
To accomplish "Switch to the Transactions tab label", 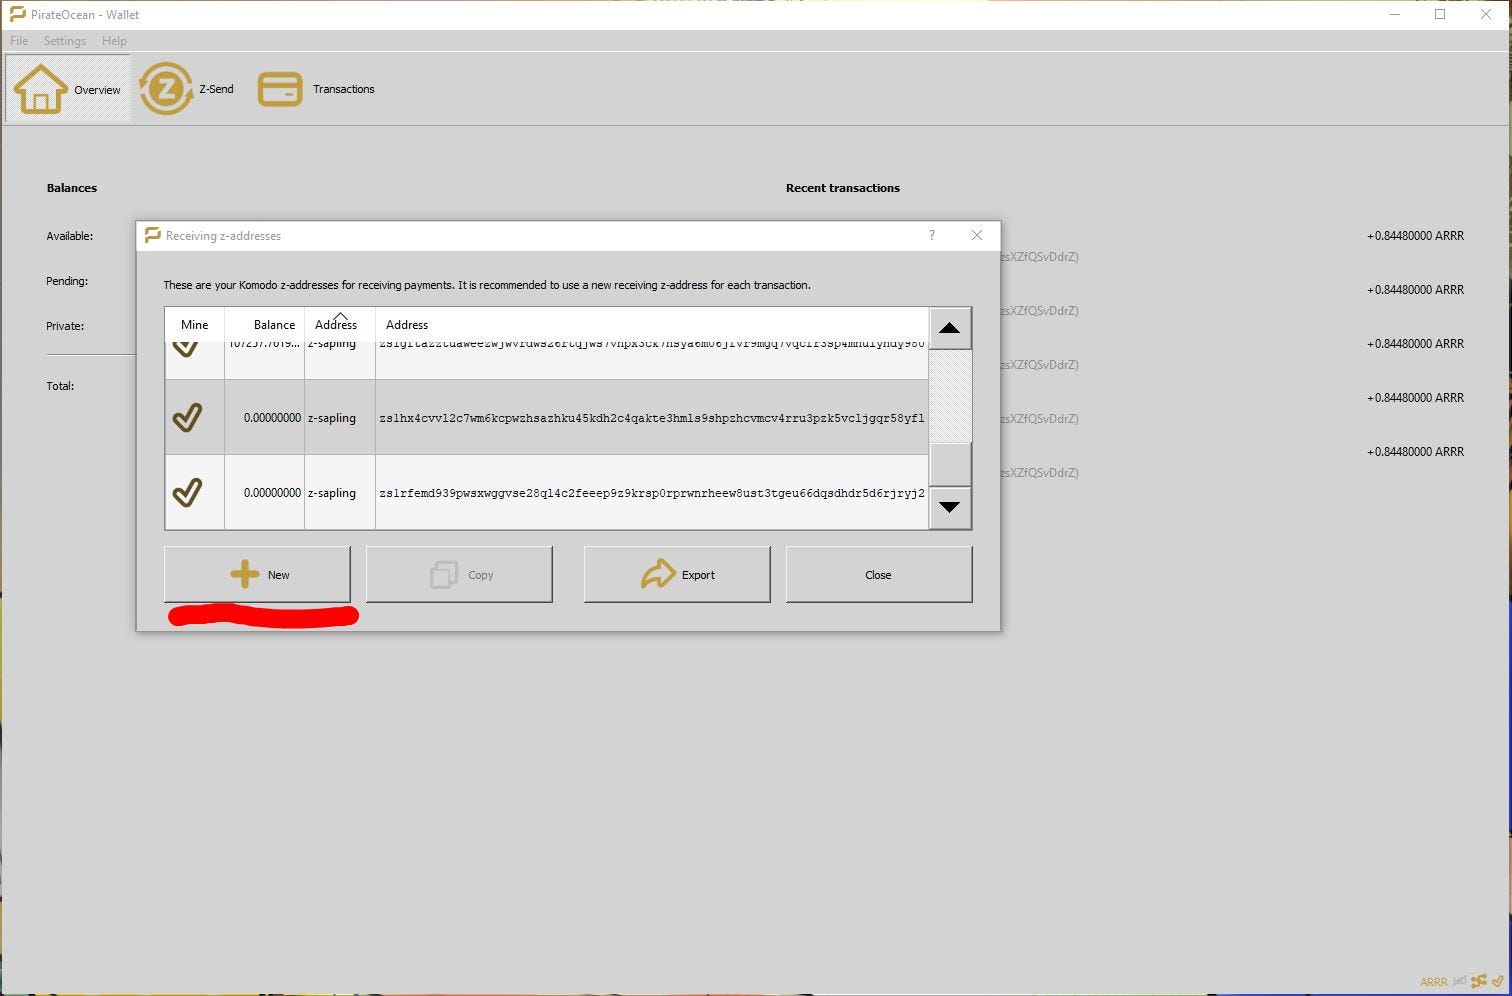I will click(344, 89).
